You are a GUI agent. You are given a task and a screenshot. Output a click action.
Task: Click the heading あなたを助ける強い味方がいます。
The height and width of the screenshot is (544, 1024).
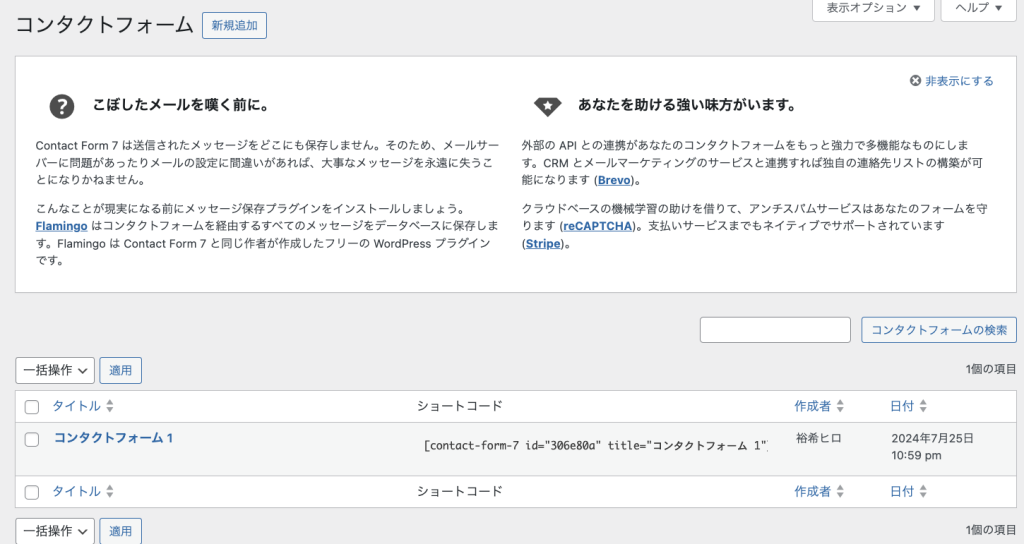coord(687,105)
